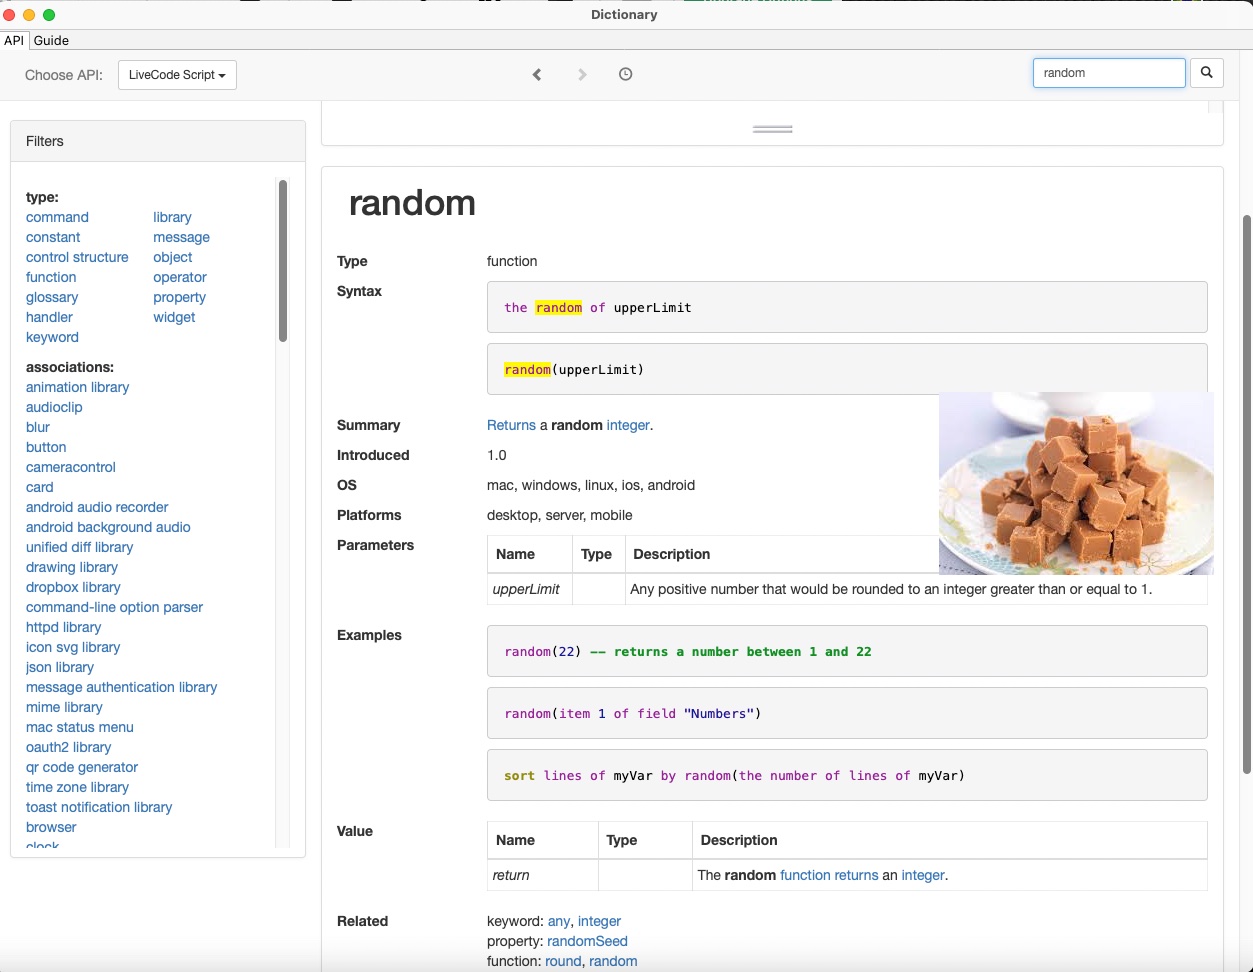This screenshot has width=1253, height=972.
Task: Click the search magnifier button
Action: point(1207,73)
